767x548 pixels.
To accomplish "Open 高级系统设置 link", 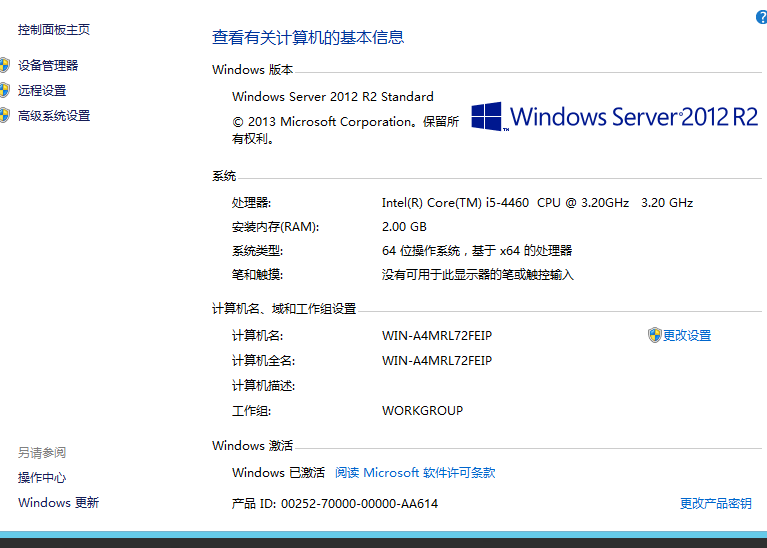I will (54, 115).
